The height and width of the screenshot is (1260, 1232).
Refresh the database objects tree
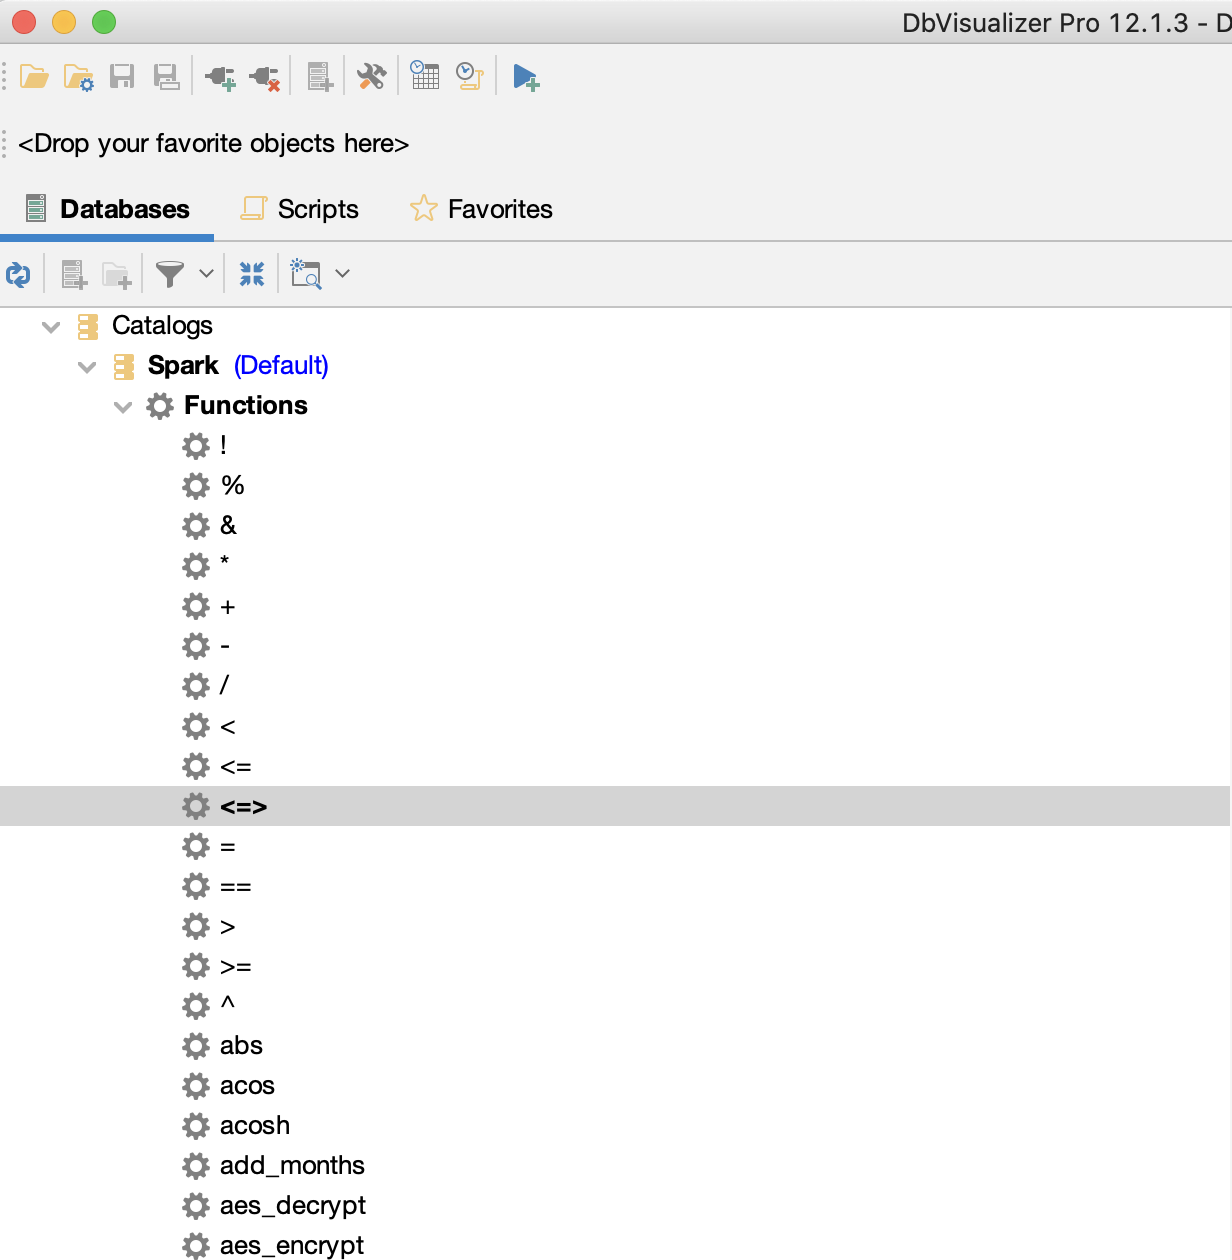pyautogui.click(x=18, y=274)
